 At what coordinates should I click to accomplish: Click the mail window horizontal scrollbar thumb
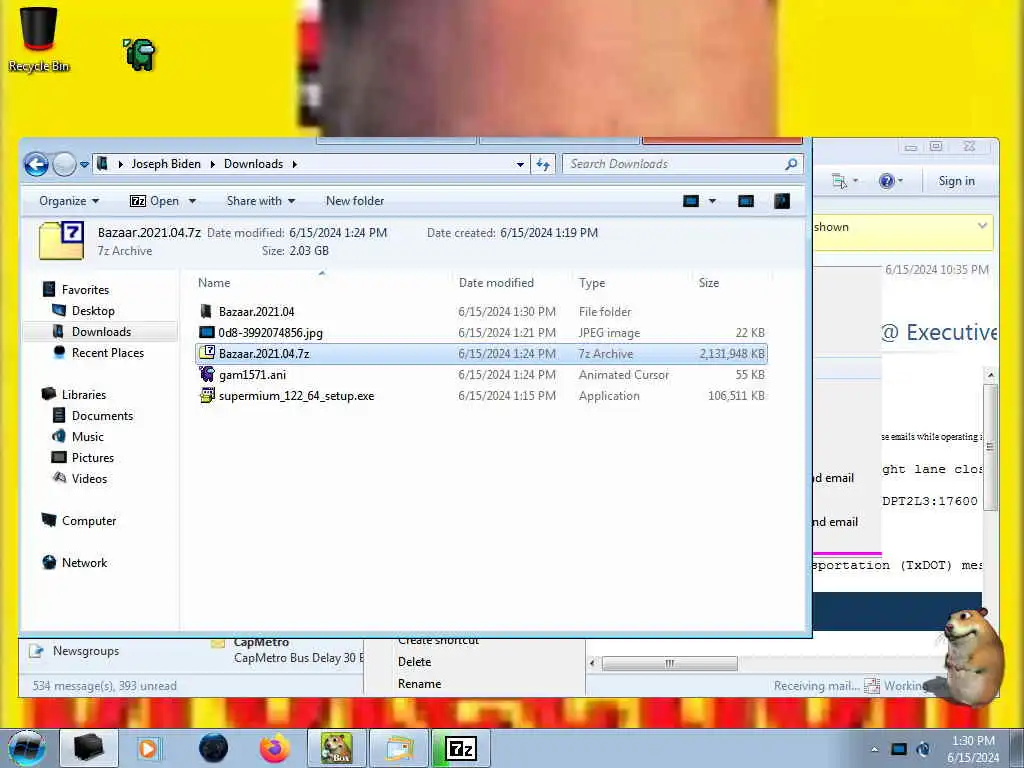tap(669, 664)
